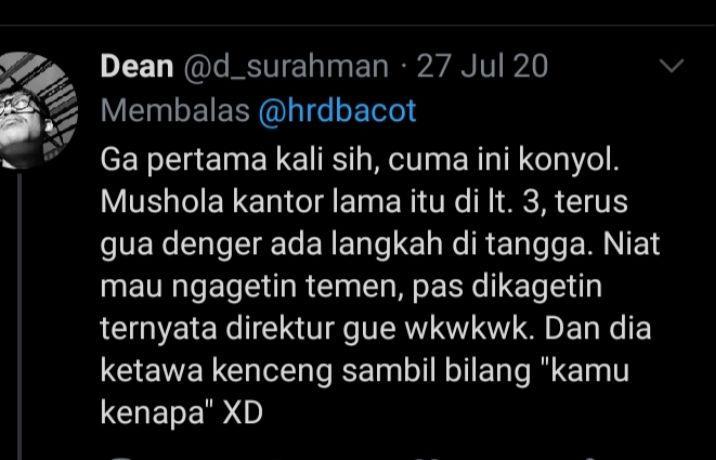
Task: Open Dean's profile picture
Action: coord(37,111)
